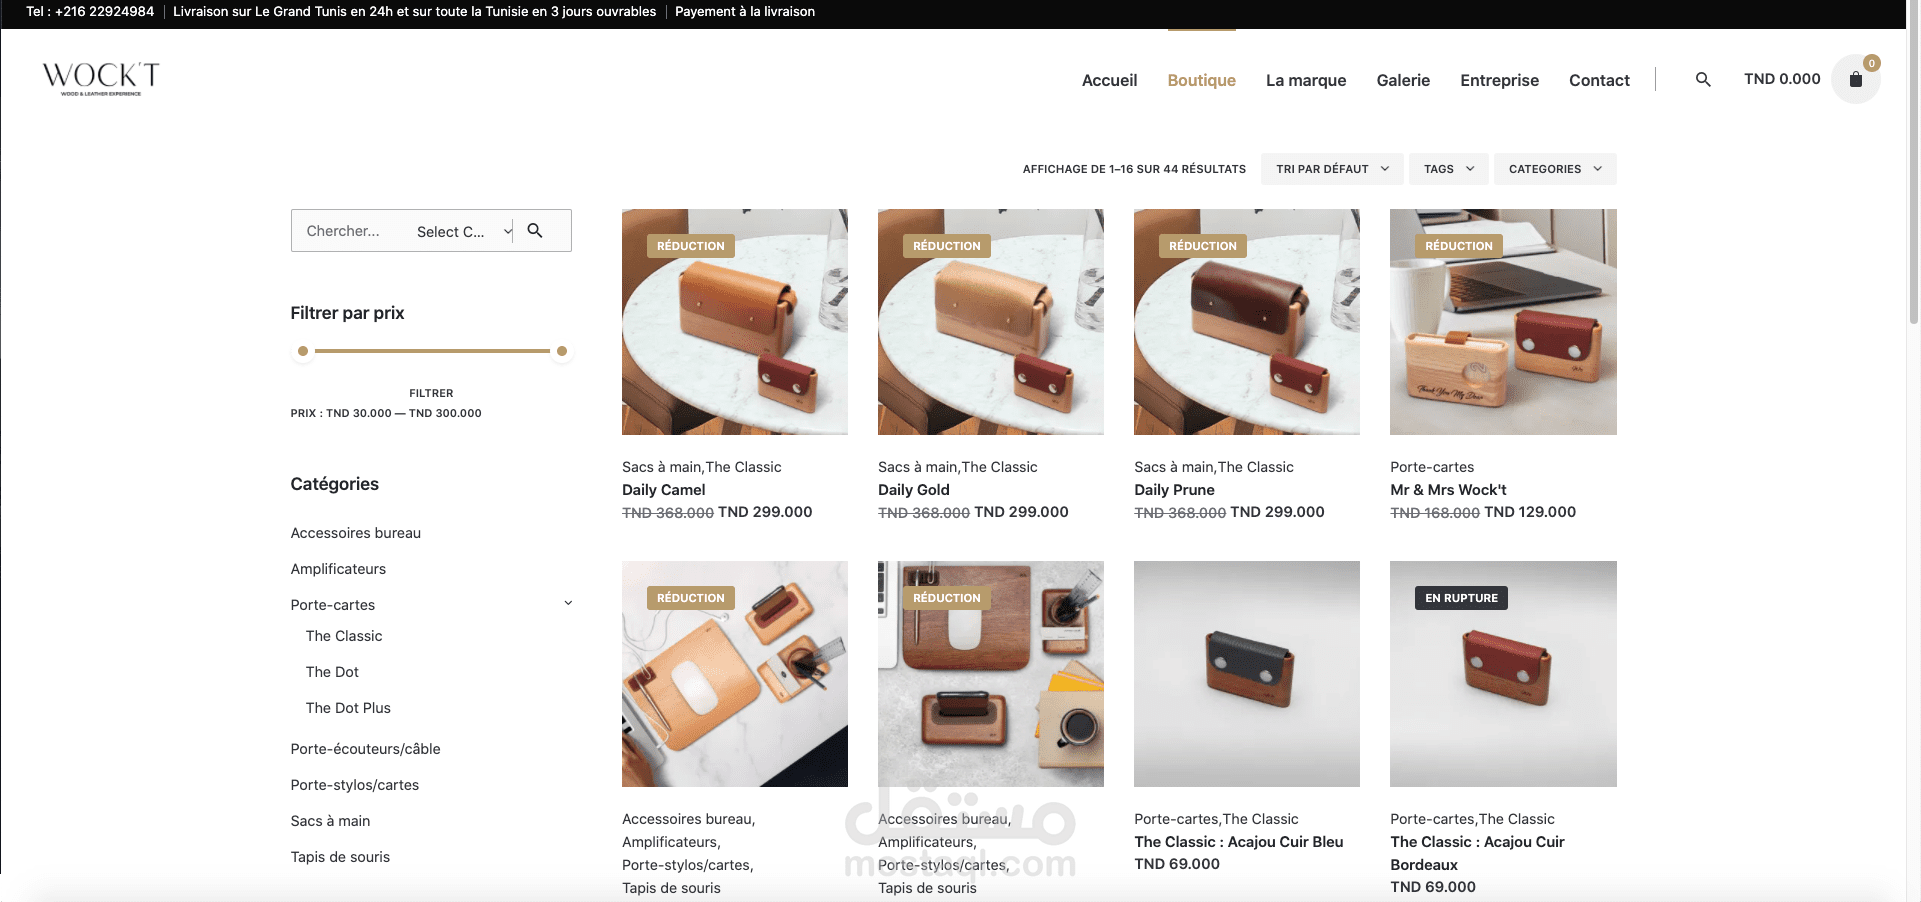Image resolution: width=1921 pixels, height=902 pixels.
Task: Open the Select category combo box
Action: [x=464, y=232]
